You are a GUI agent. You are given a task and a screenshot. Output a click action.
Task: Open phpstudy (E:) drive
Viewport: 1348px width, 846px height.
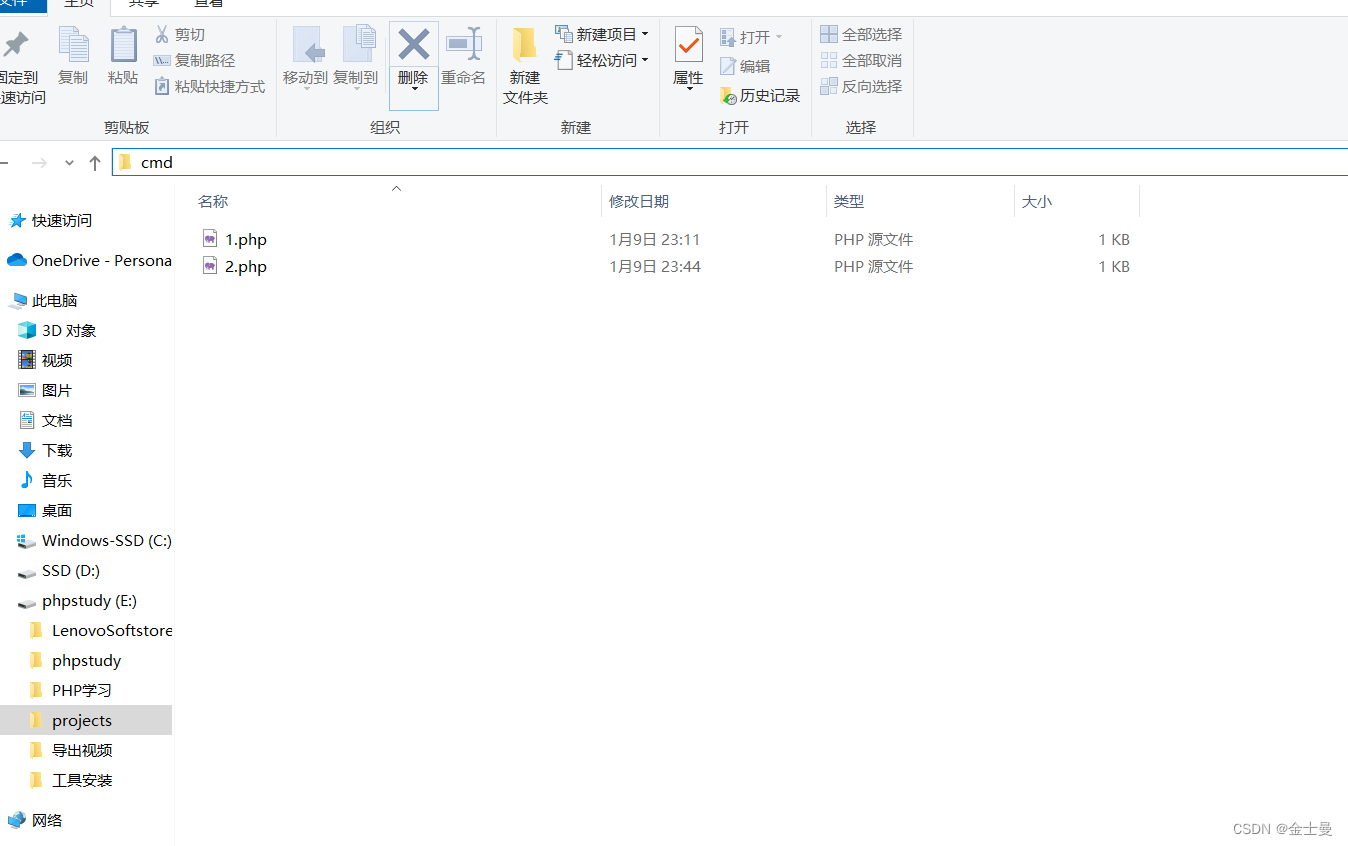89,601
